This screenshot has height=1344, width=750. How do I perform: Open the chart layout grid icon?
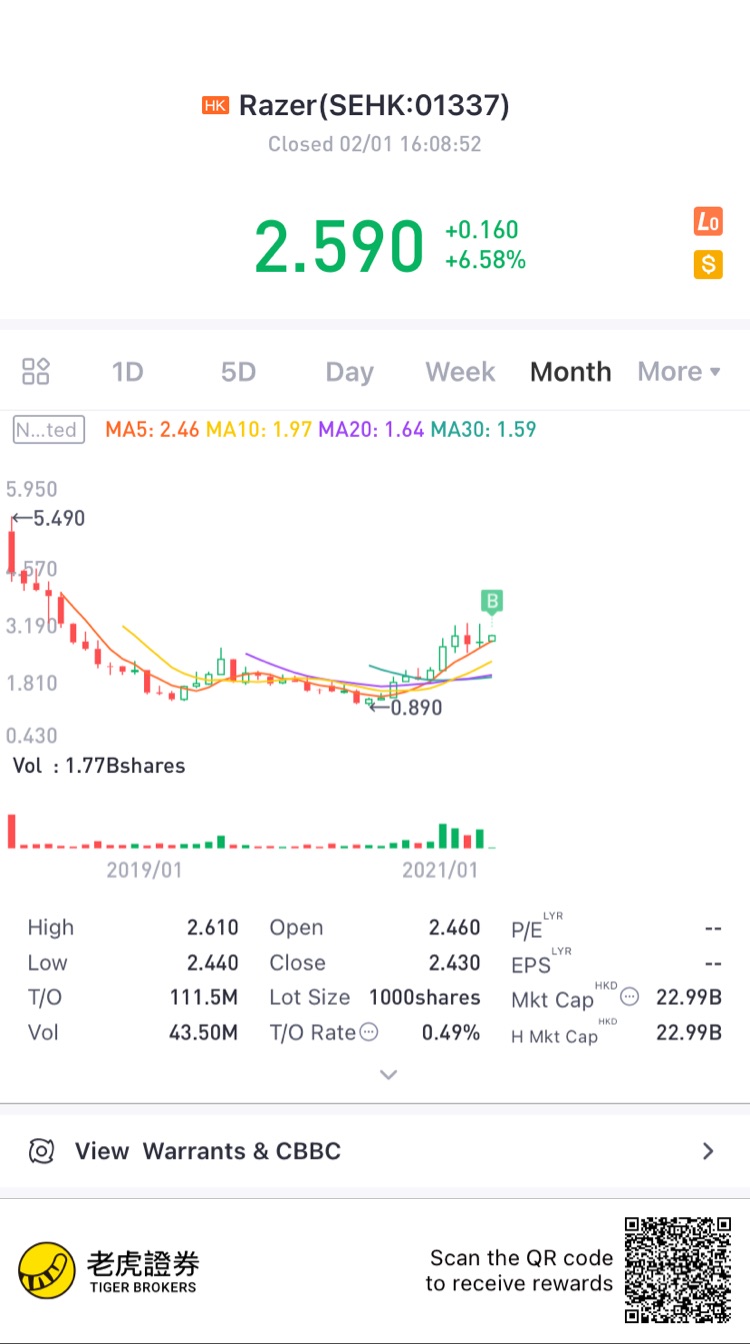[x=36, y=372]
